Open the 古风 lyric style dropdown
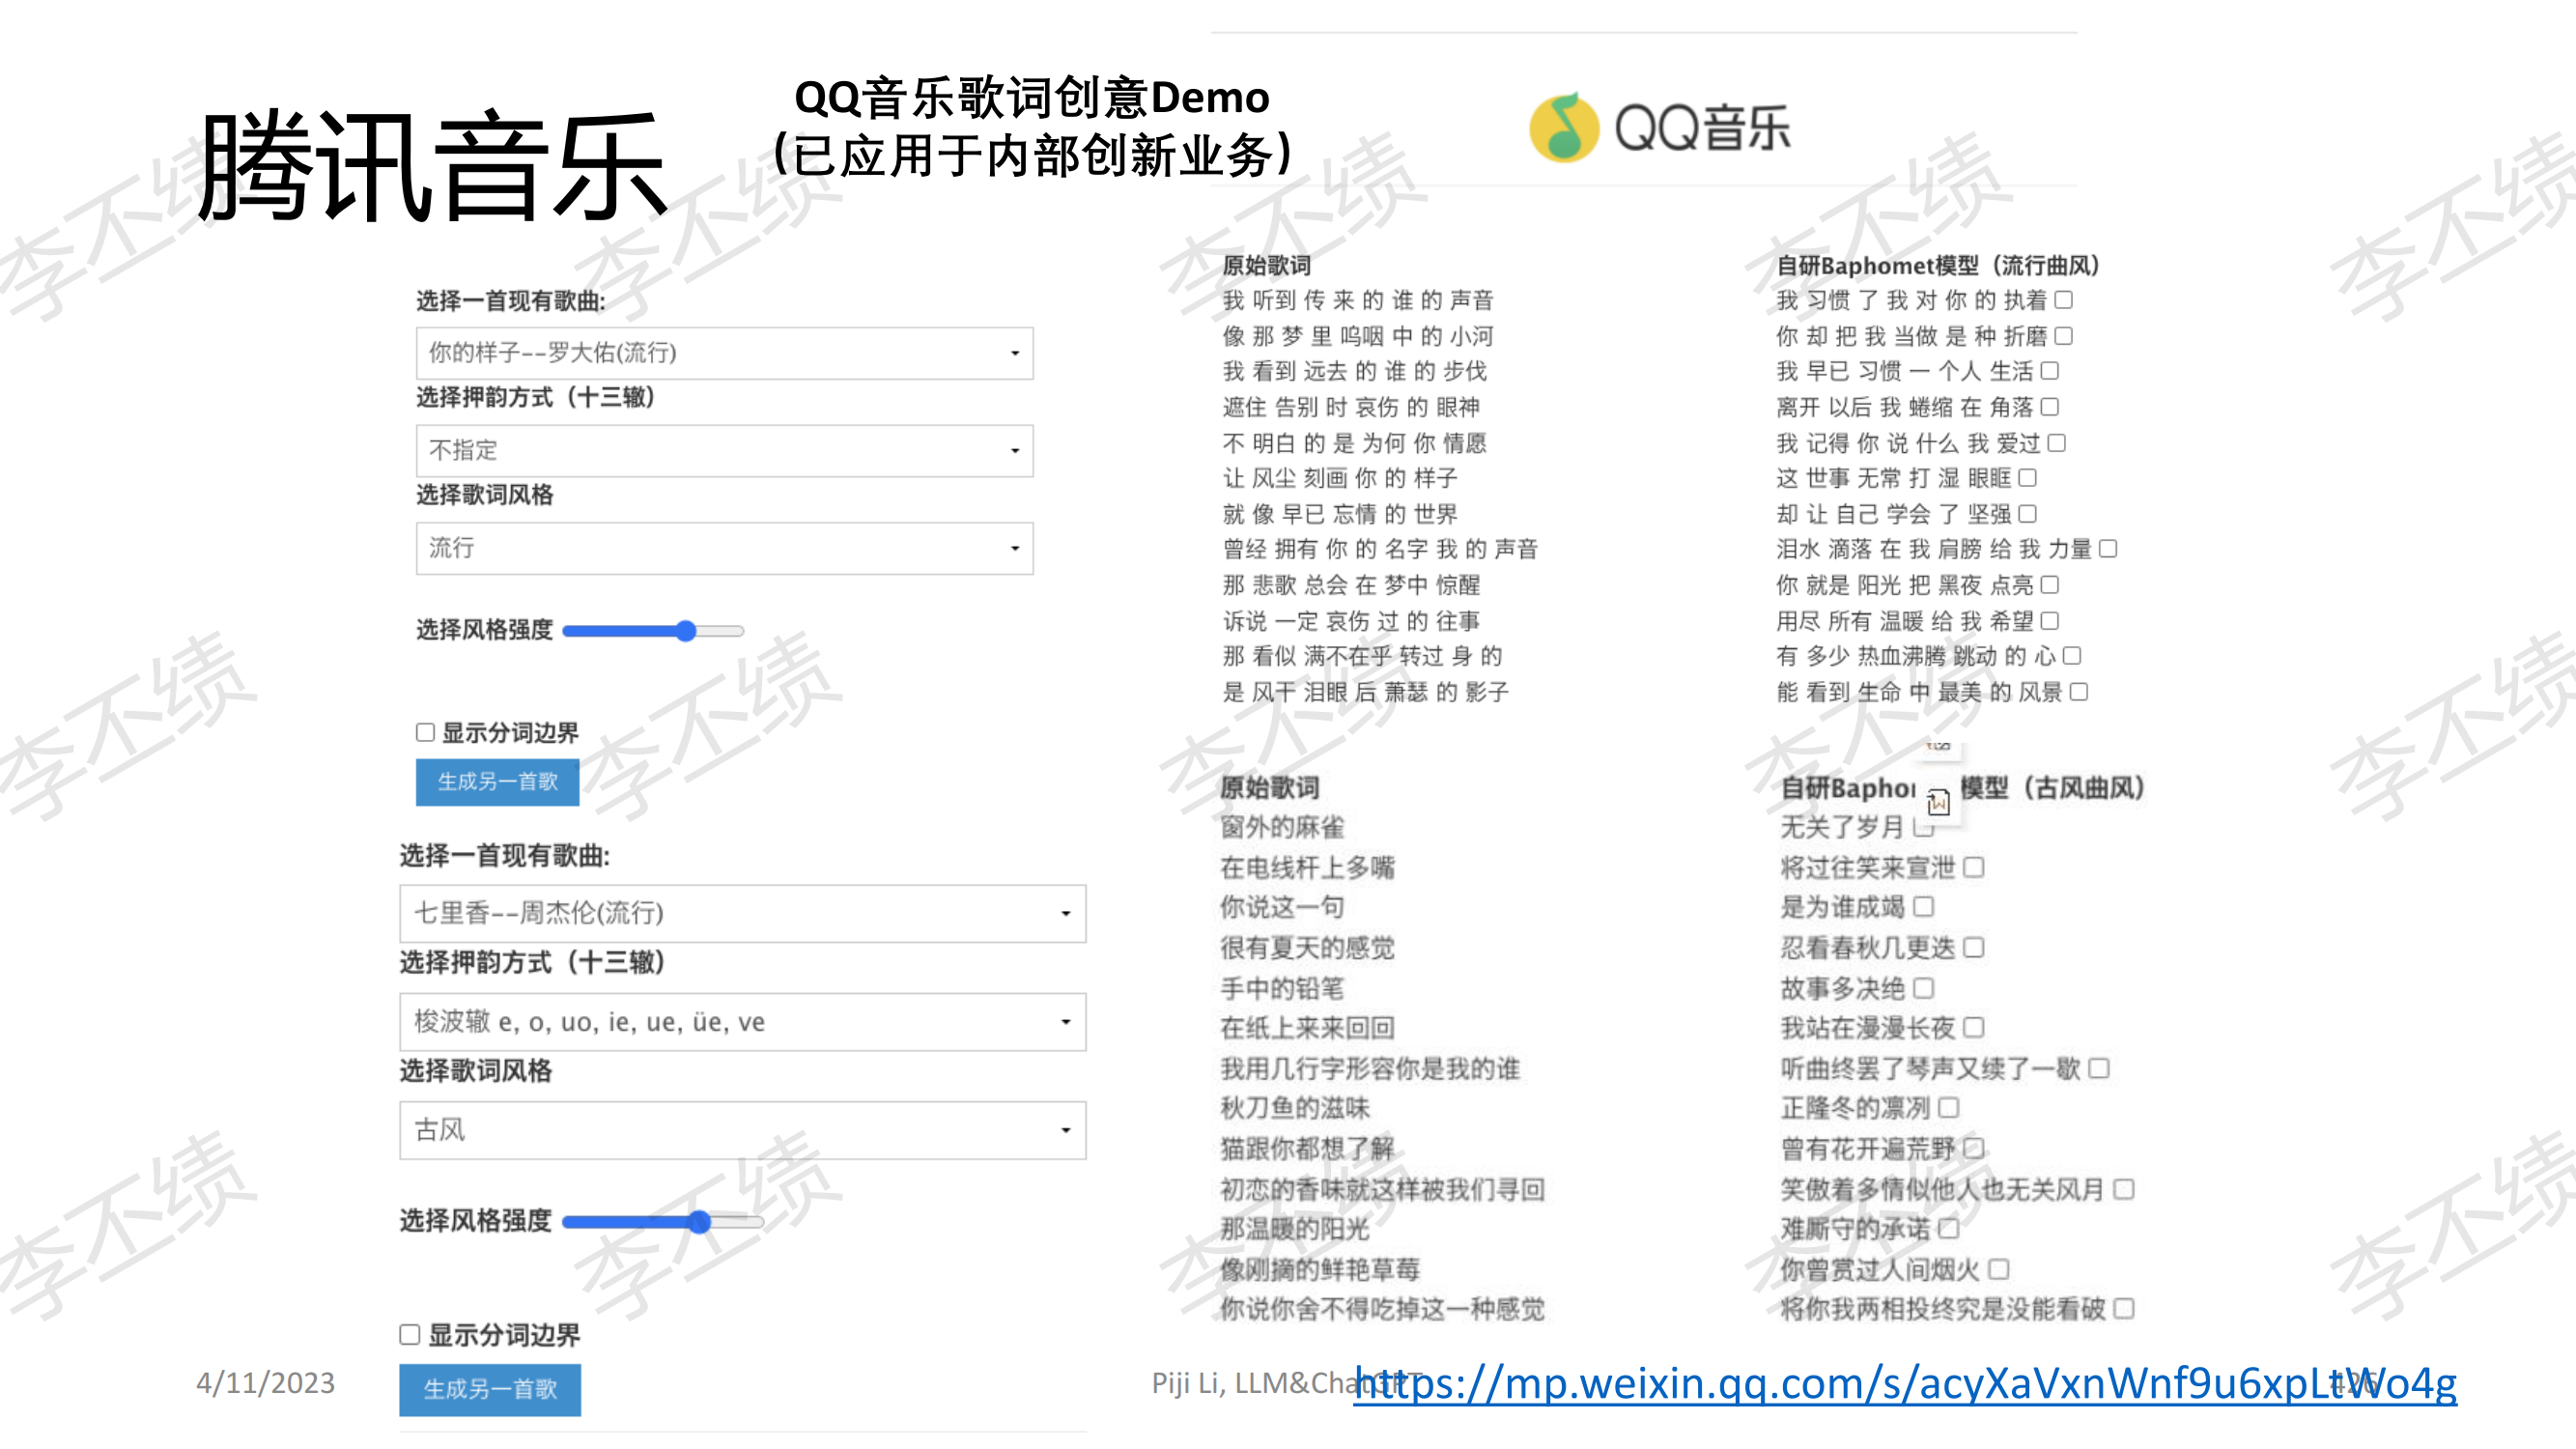This screenshot has height=1449, width=2576. click(742, 1130)
